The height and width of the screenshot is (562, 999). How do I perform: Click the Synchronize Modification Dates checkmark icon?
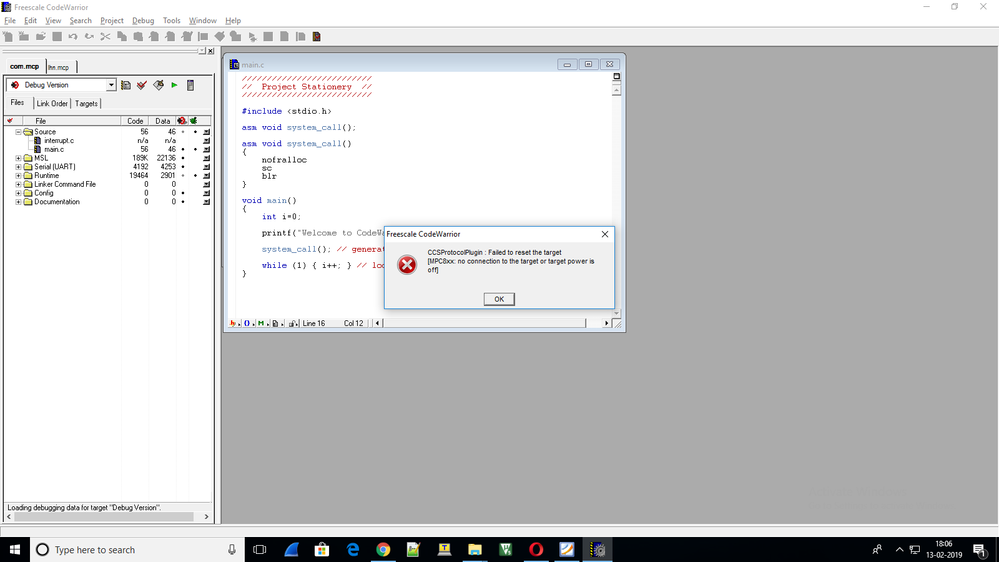(x=141, y=85)
